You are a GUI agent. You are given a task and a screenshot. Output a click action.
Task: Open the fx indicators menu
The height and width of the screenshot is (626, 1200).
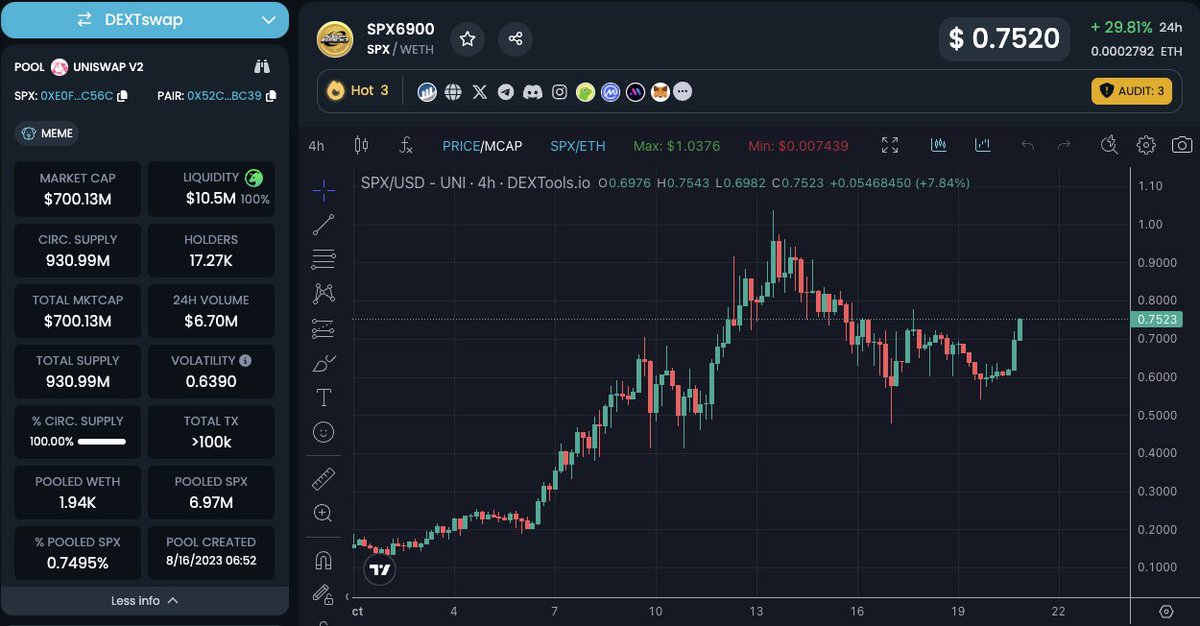click(406, 146)
